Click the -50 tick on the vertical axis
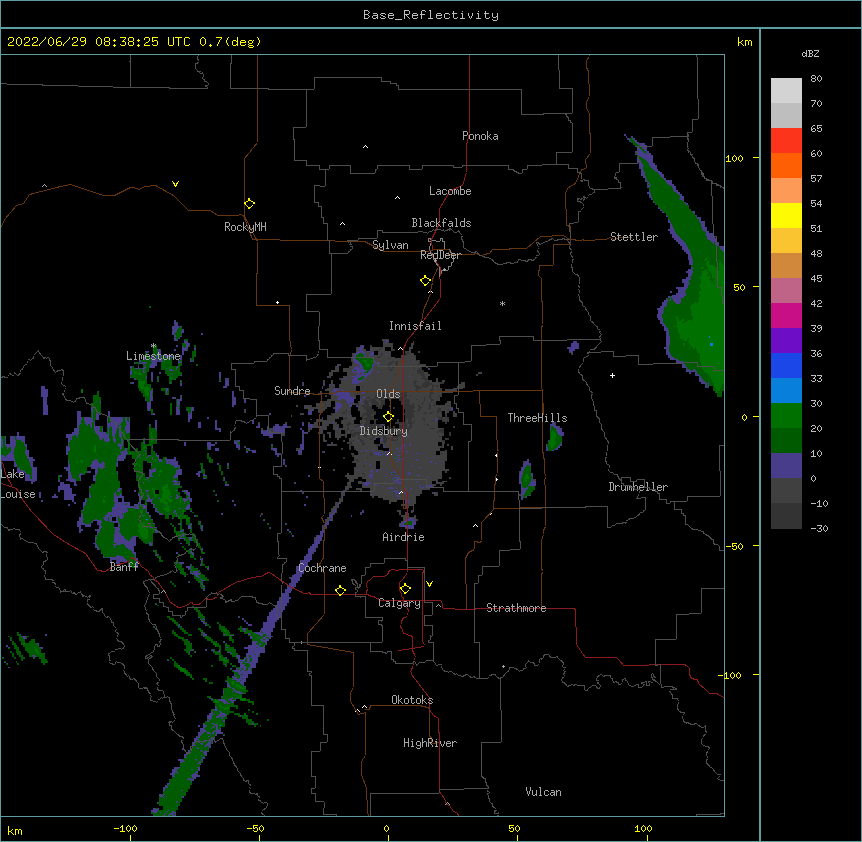This screenshot has width=862, height=842. (734, 546)
